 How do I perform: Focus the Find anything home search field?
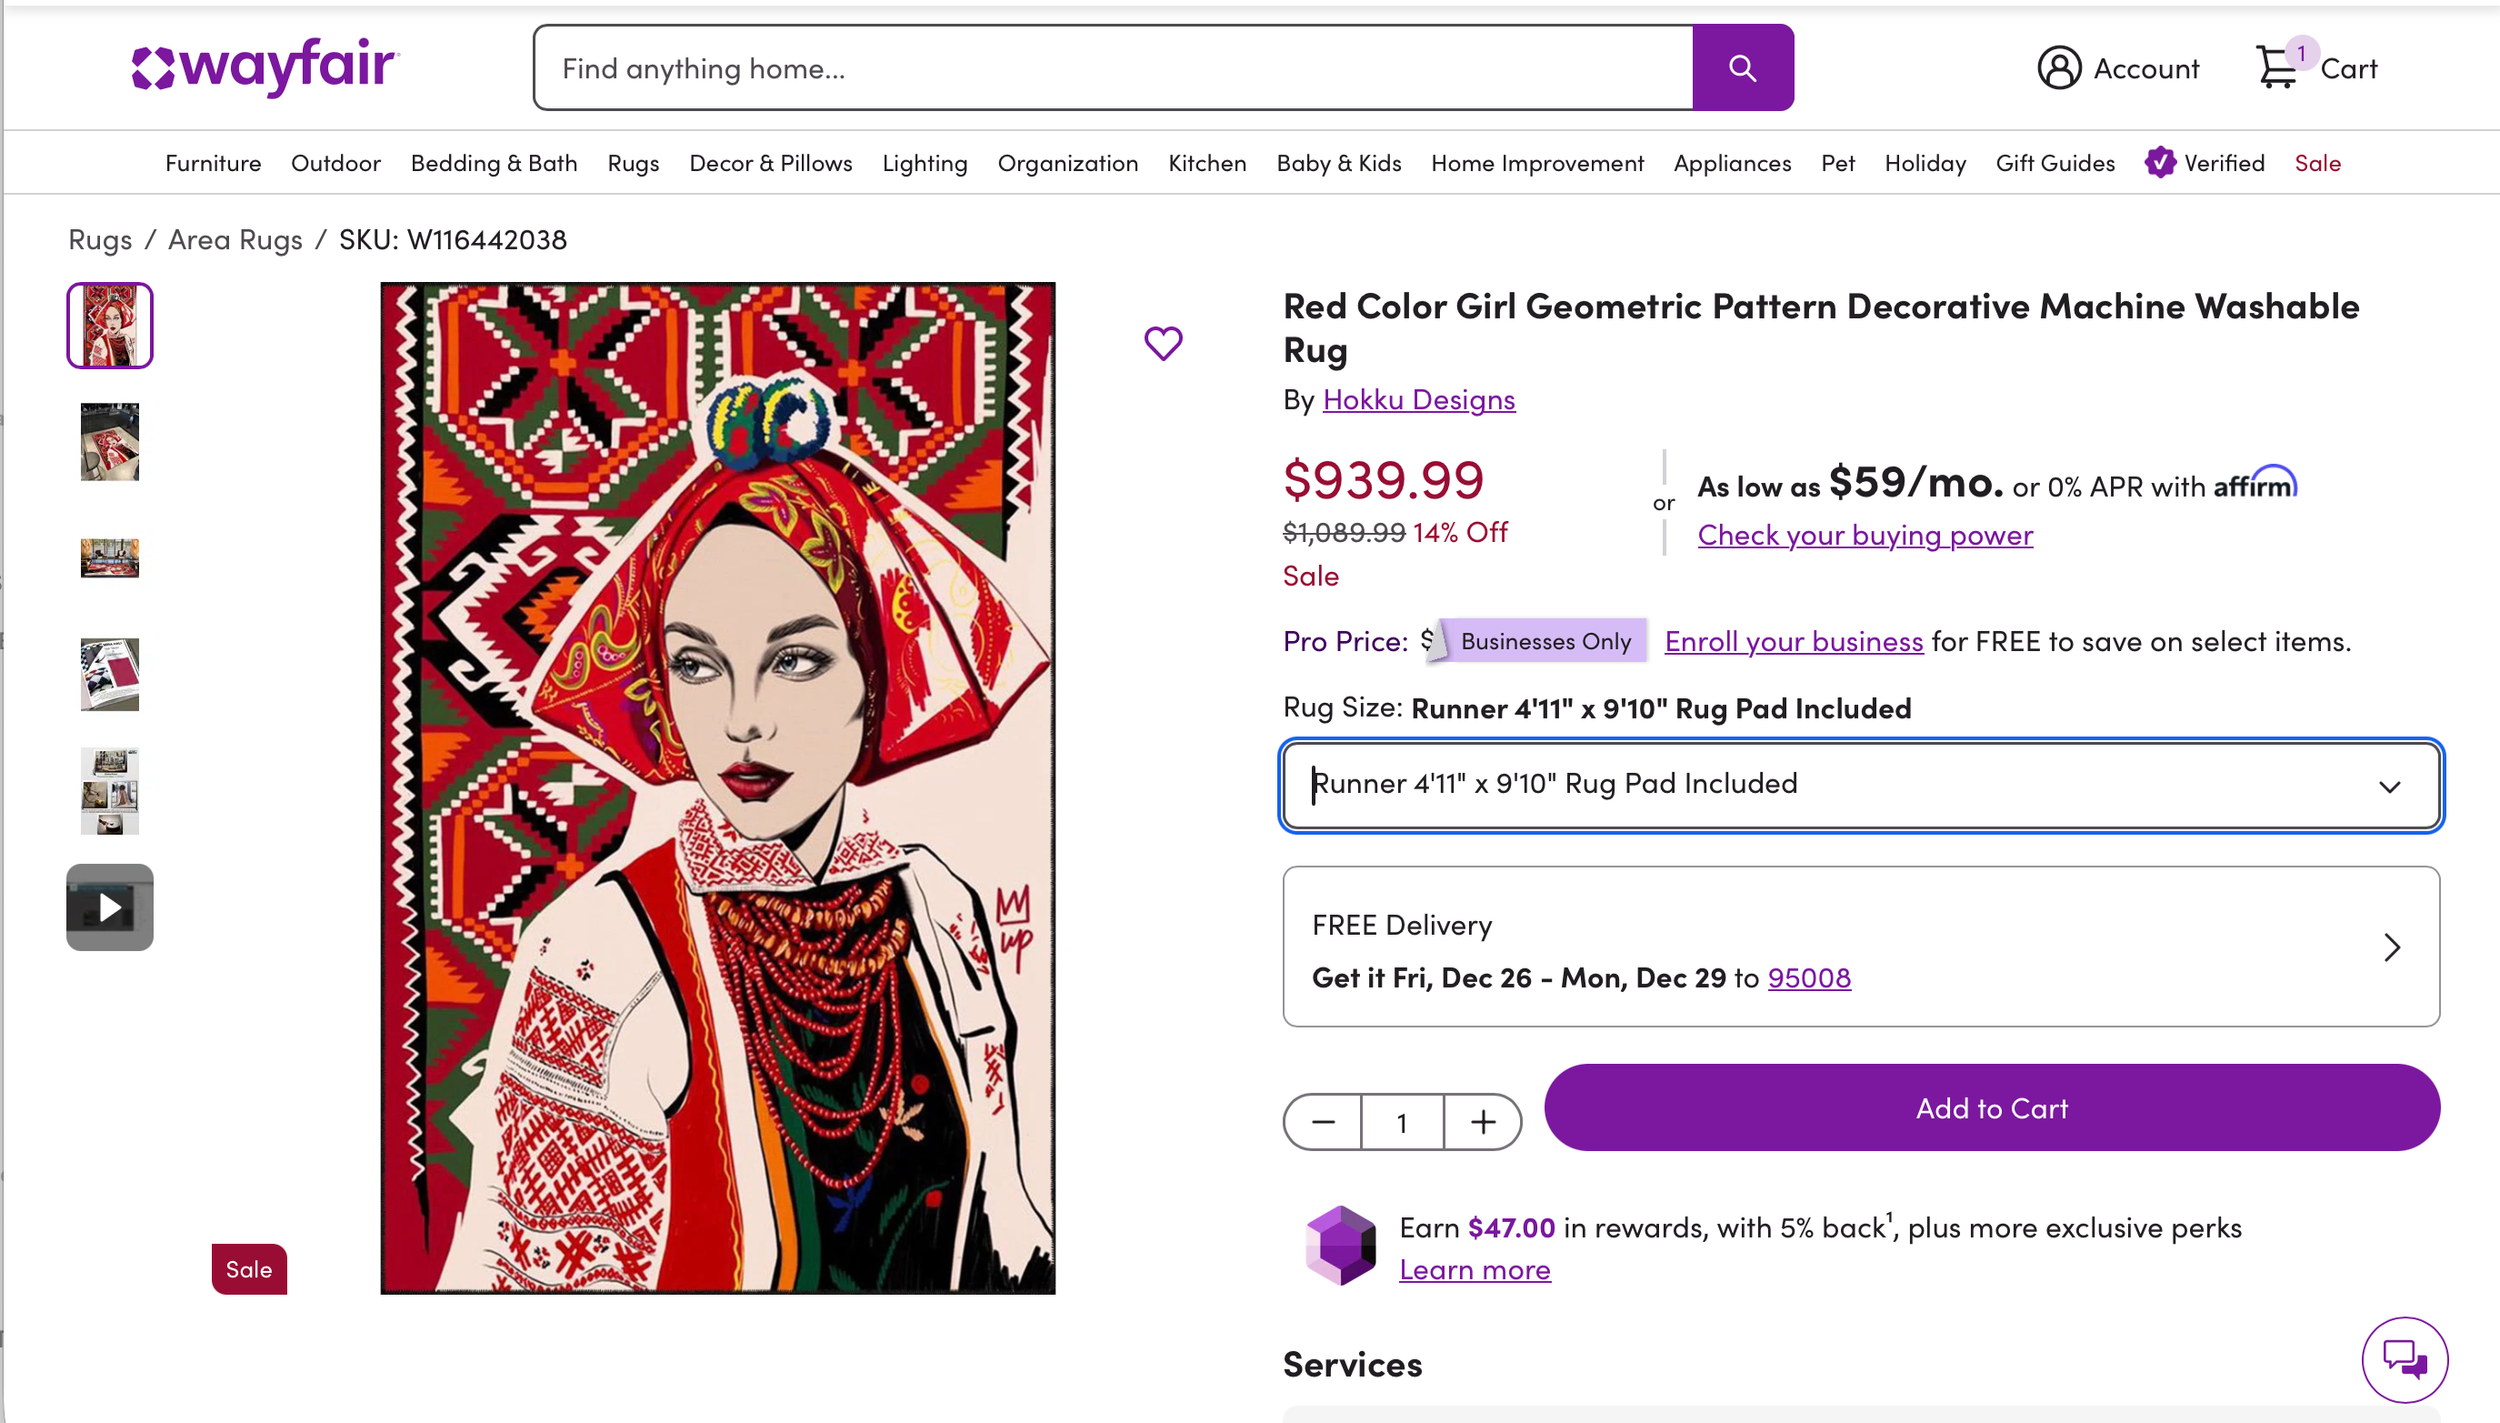pyautogui.click(x=1113, y=68)
